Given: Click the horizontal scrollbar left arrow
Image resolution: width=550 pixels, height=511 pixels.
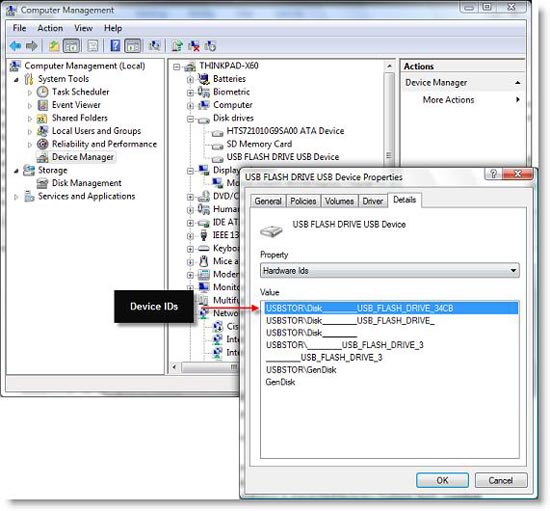Looking at the screenshot, I should (x=175, y=367).
